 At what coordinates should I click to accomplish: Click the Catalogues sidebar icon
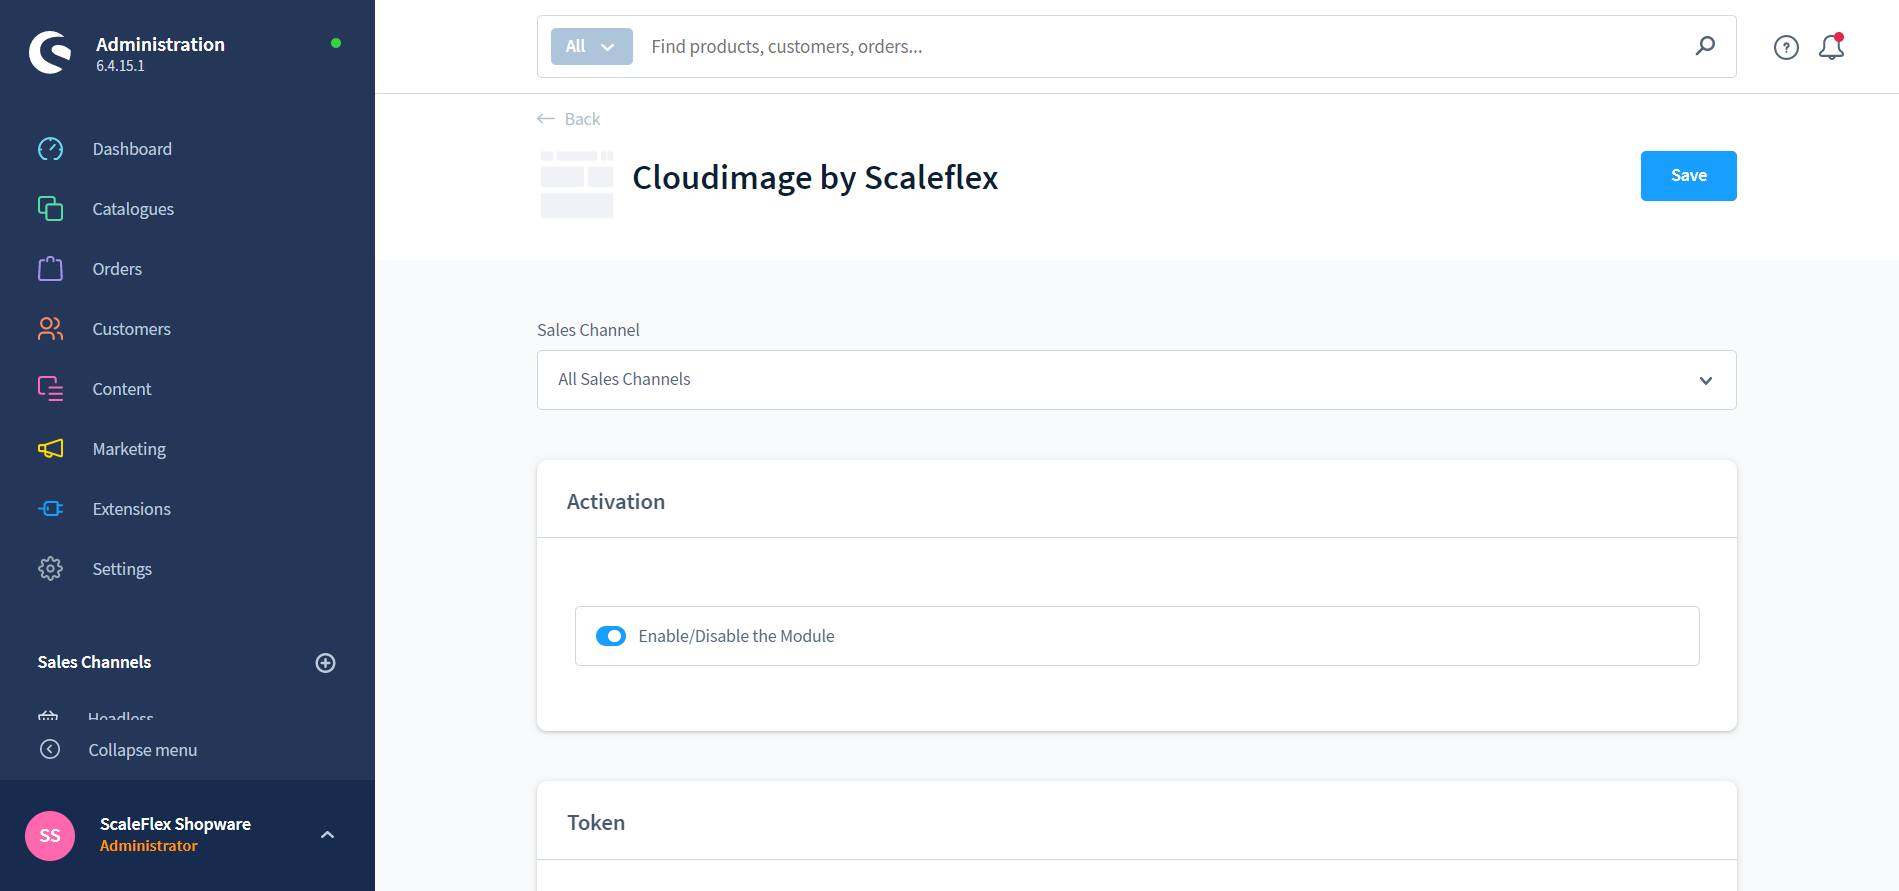[50, 209]
